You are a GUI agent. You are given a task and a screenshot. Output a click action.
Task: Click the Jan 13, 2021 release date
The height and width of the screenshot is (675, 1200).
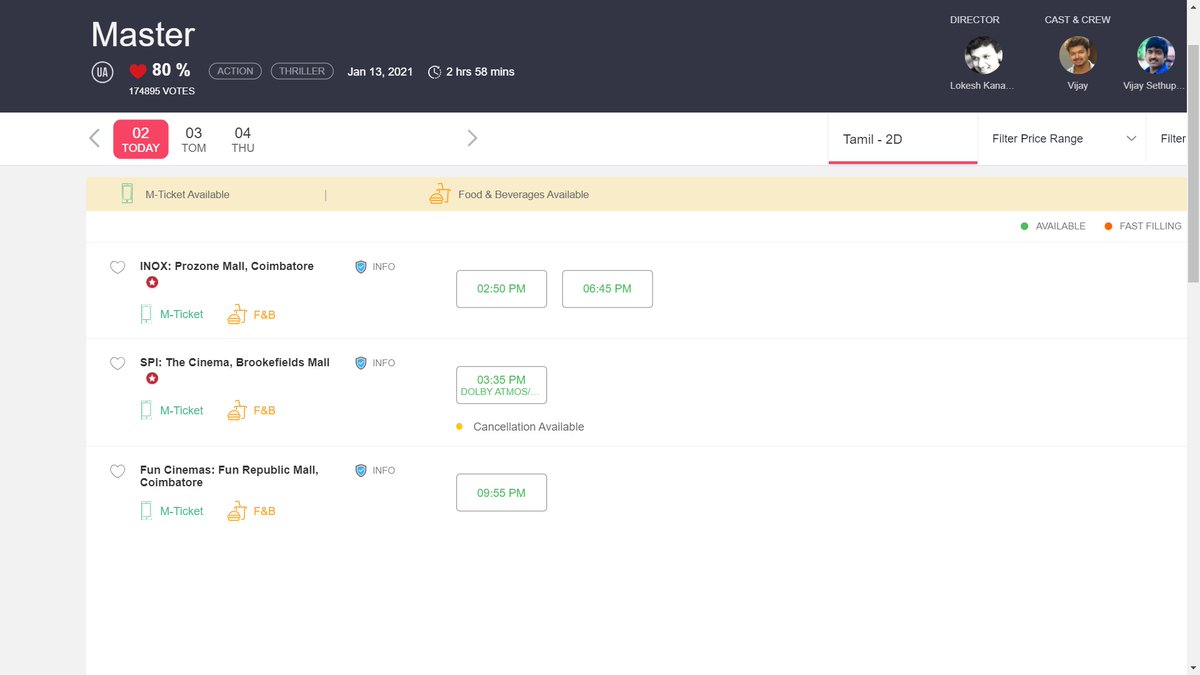point(380,72)
